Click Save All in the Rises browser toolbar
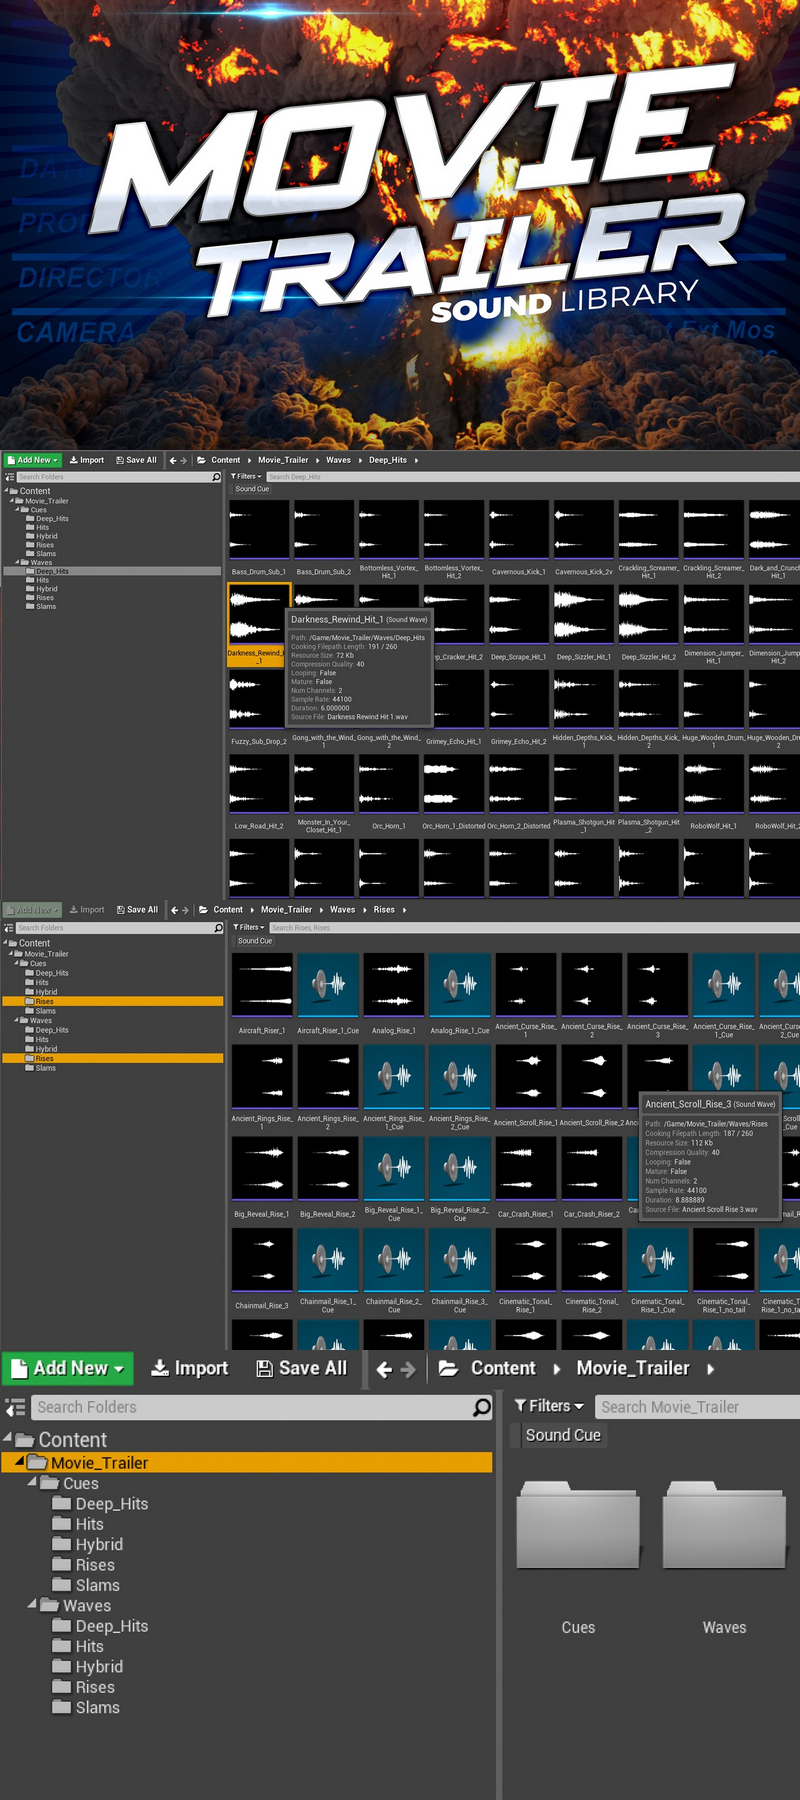800x1800 pixels. click(x=136, y=910)
